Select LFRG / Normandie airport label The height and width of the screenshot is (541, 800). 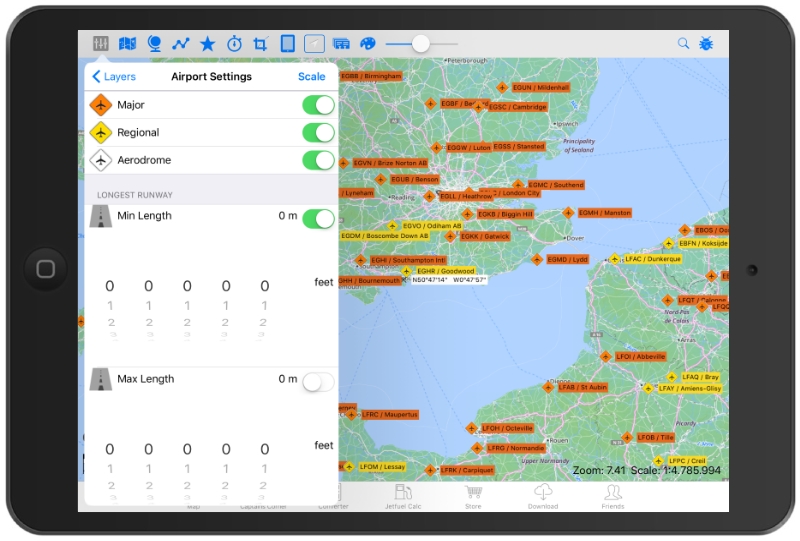tap(515, 448)
